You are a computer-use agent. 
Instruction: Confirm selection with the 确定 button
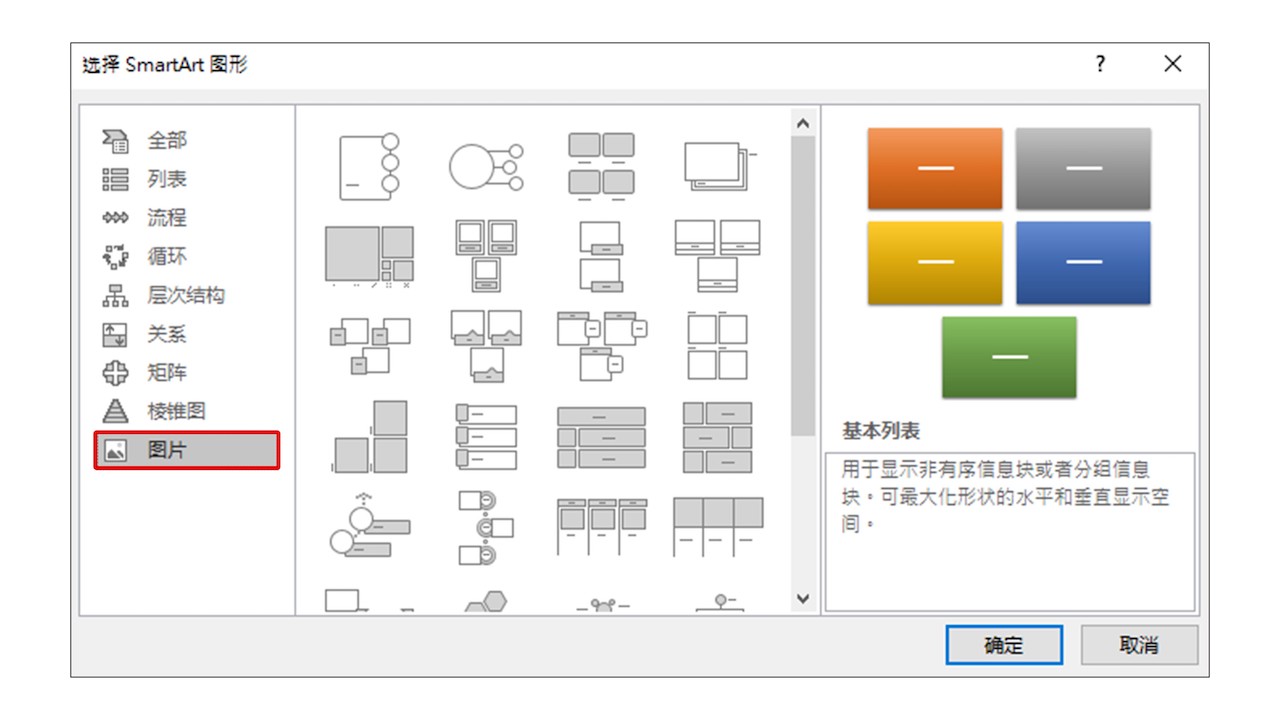pos(1004,645)
